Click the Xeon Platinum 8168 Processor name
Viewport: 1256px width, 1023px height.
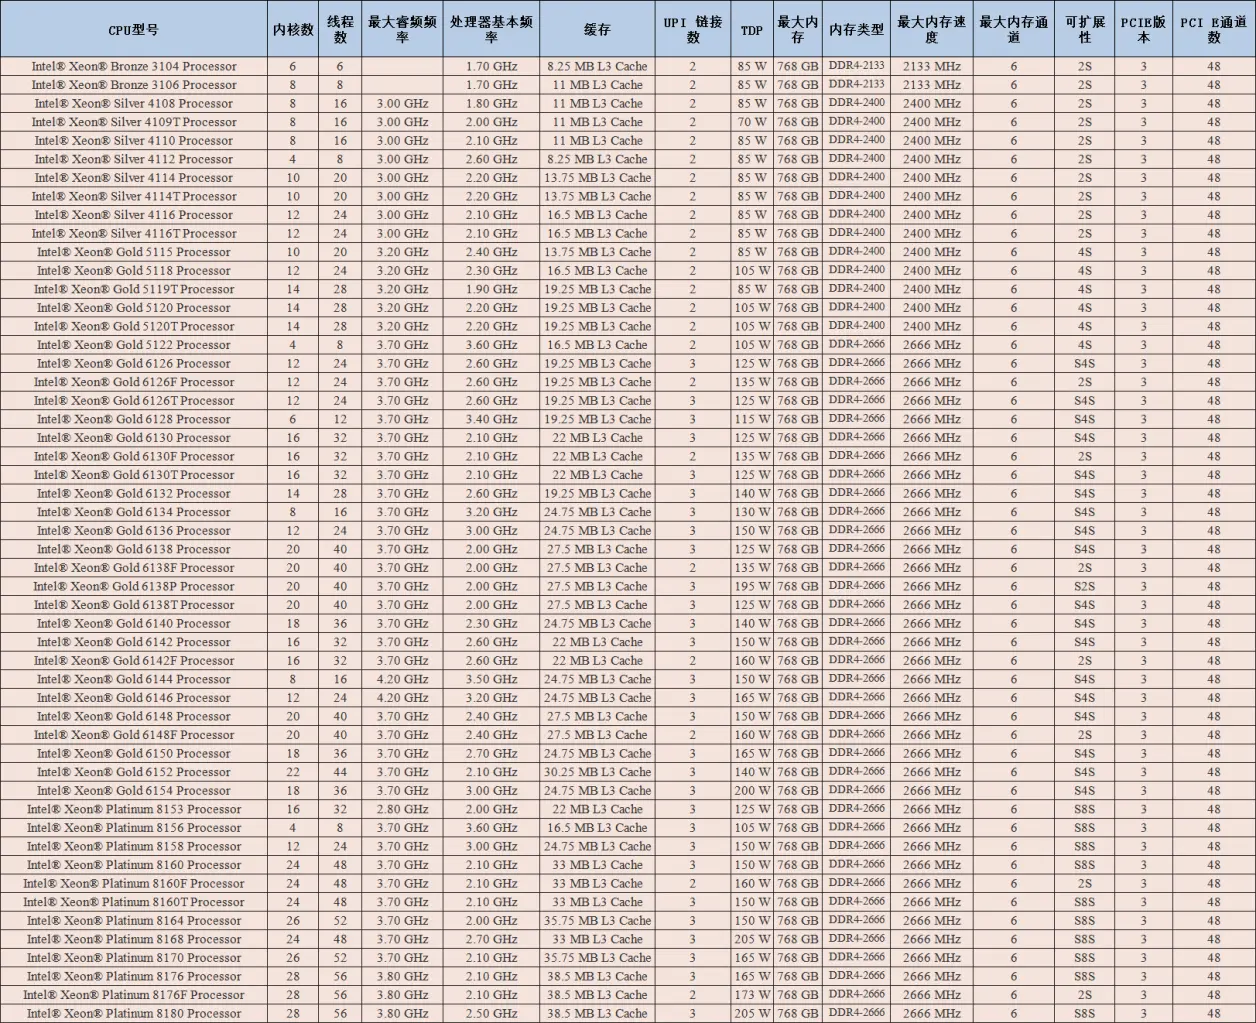134,940
